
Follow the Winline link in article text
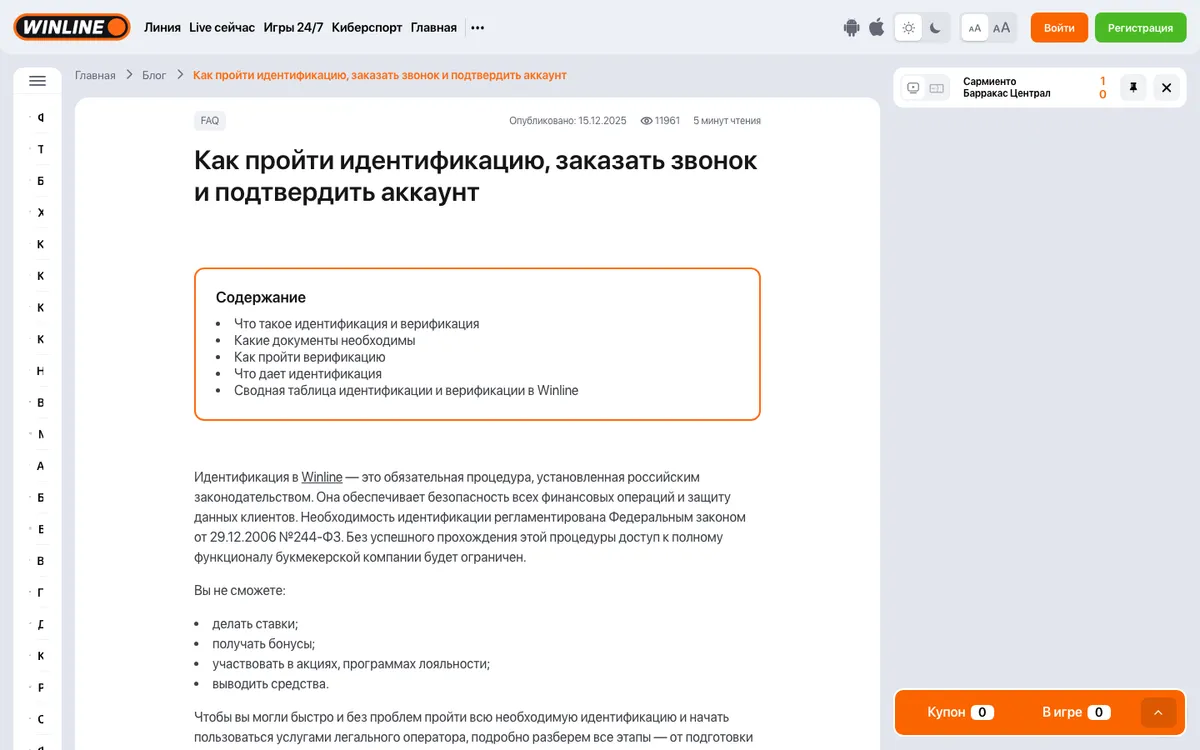322,477
